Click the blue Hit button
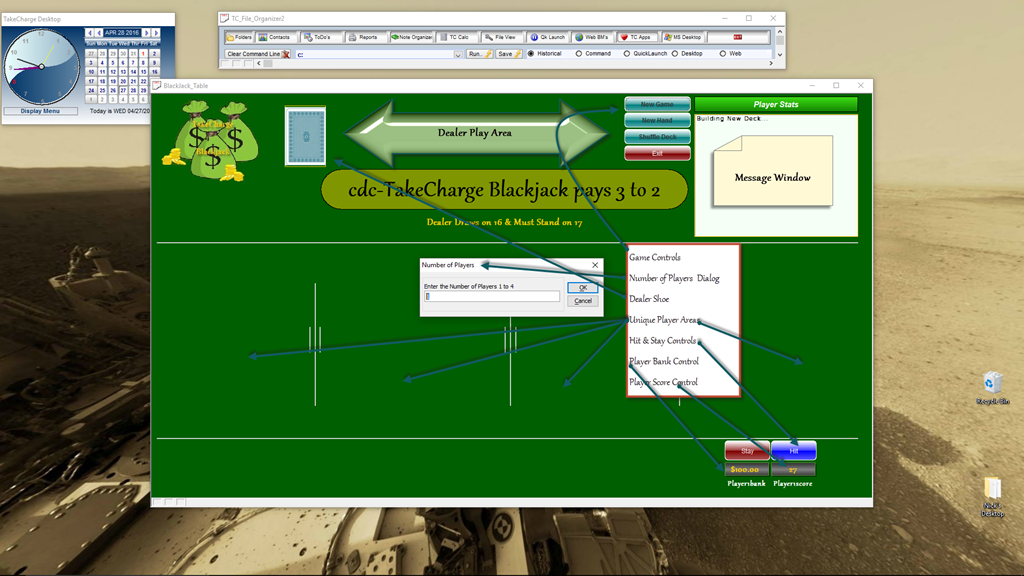1024x576 pixels. click(x=793, y=451)
